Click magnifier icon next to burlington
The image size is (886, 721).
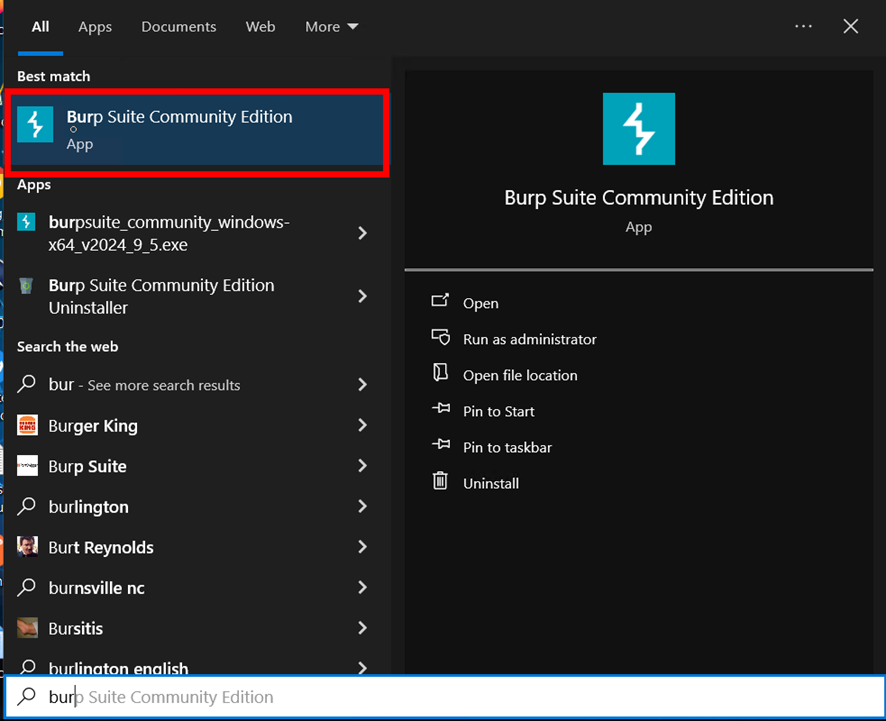click(27, 506)
